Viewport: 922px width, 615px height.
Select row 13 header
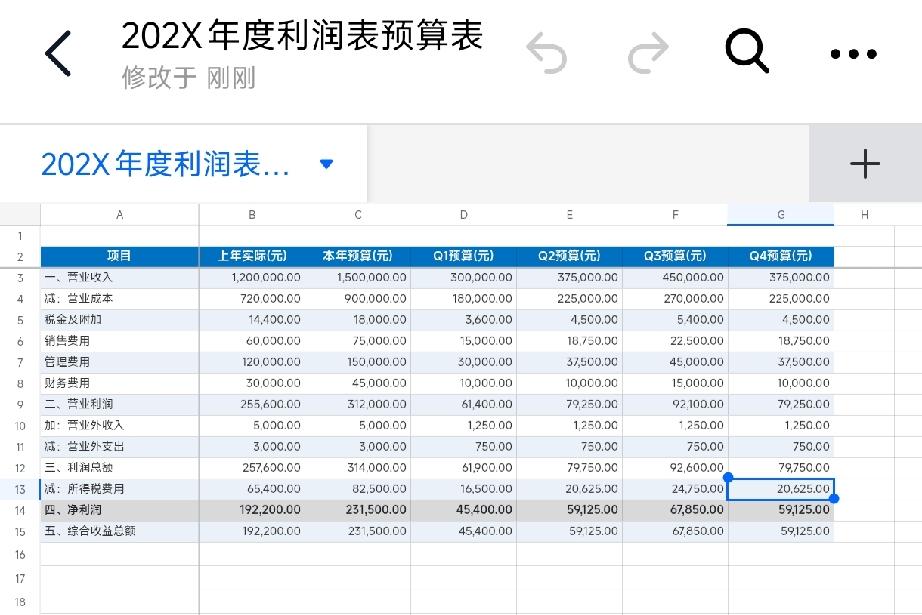(x=20, y=489)
